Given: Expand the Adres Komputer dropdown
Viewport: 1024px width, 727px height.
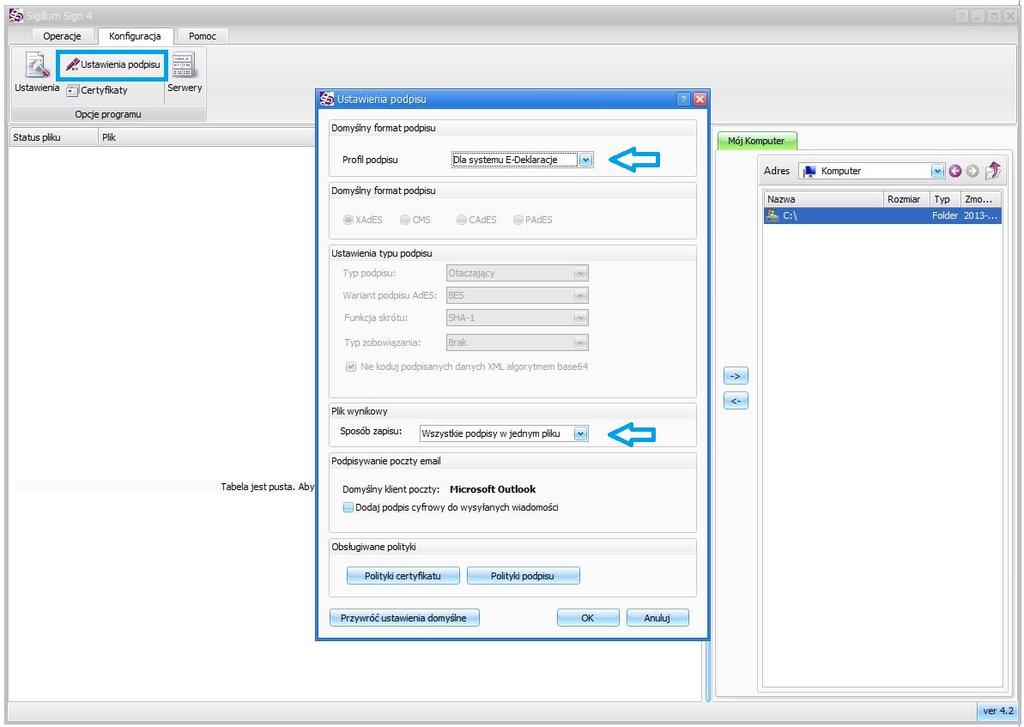Looking at the screenshot, I should (x=937, y=171).
